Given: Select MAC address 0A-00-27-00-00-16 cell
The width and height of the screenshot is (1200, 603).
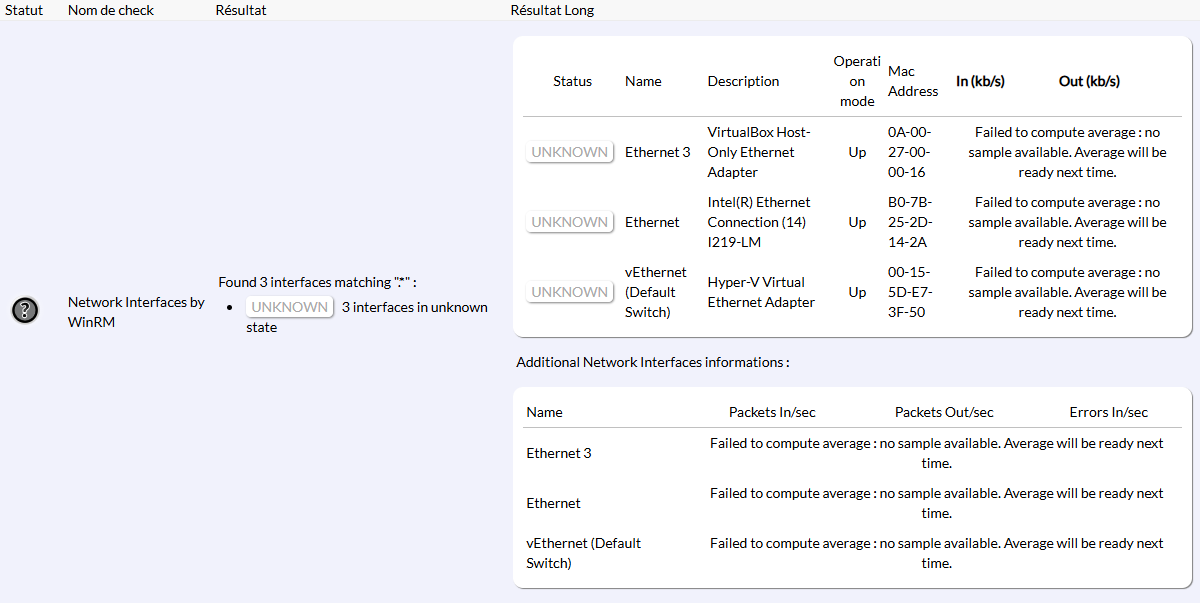Looking at the screenshot, I should click(x=908, y=152).
